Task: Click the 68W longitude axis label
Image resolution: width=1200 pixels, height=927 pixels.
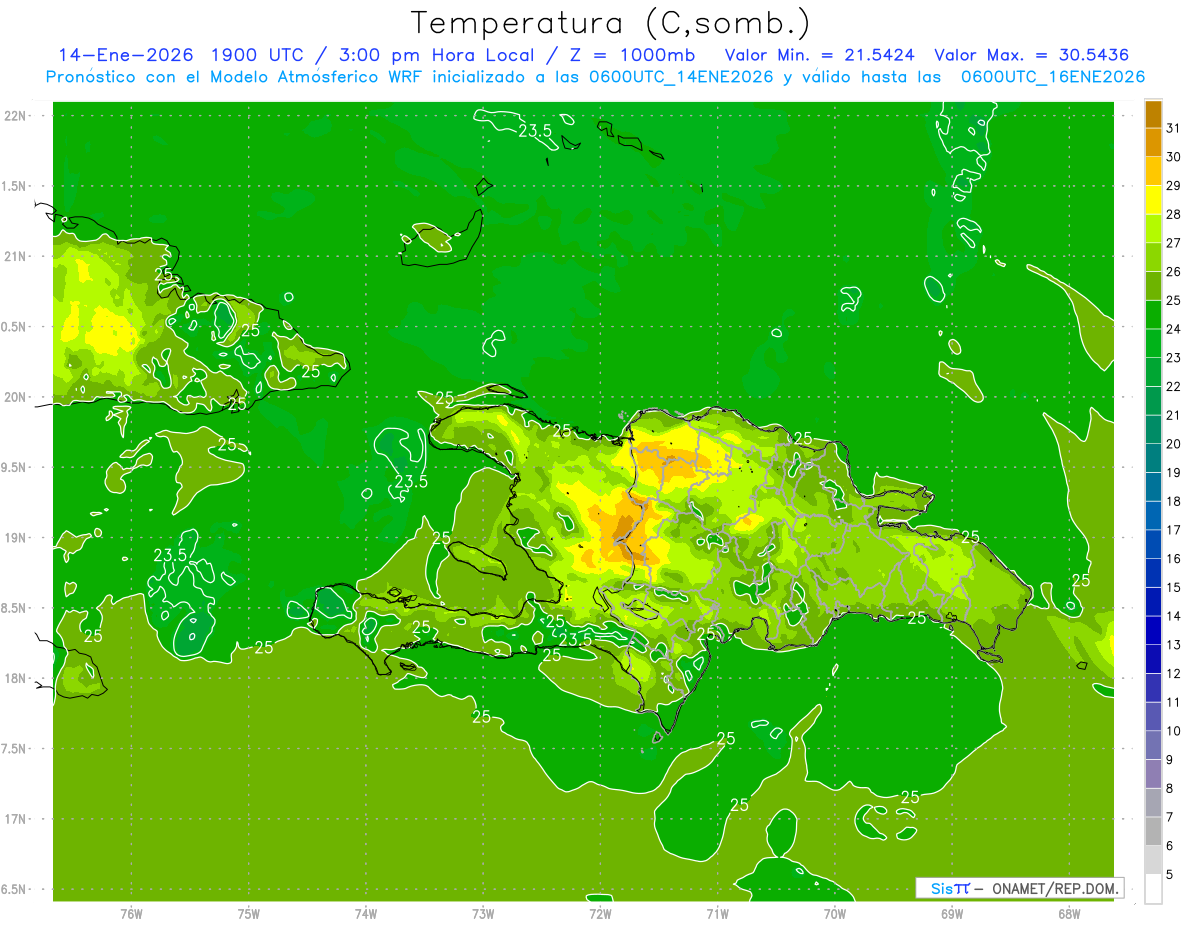Action: tap(1069, 913)
